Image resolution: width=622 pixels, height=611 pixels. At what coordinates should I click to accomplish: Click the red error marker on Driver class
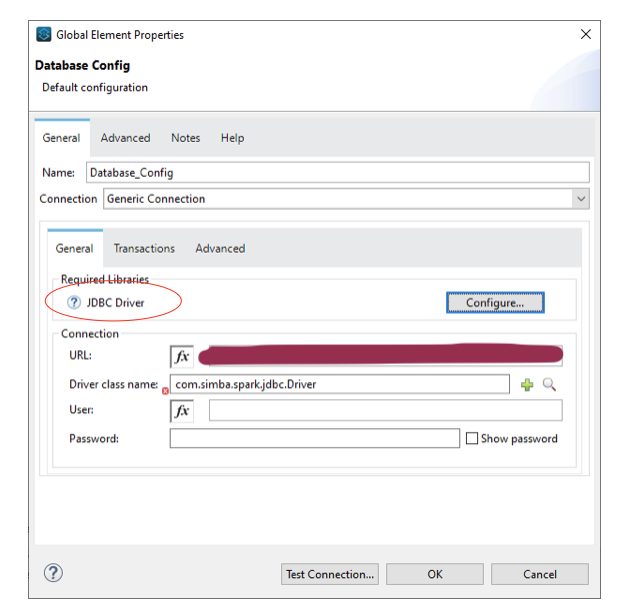click(166, 391)
